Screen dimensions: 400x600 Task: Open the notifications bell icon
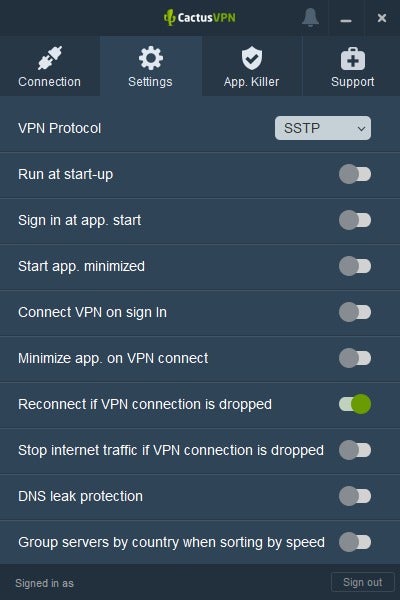(310, 18)
